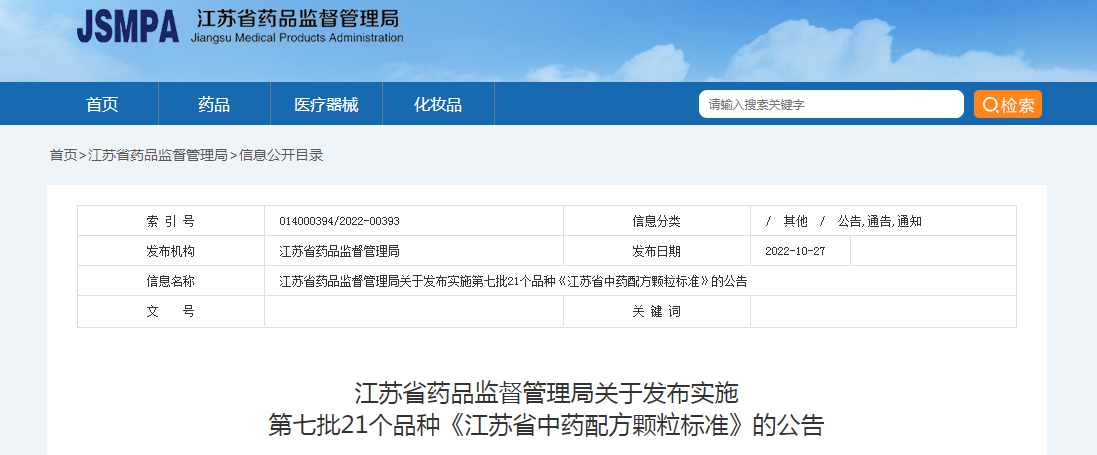Image resolution: width=1097 pixels, height=455 pixels.
Task: Click the orange 检索 search button
Action: click(1007, 104)
